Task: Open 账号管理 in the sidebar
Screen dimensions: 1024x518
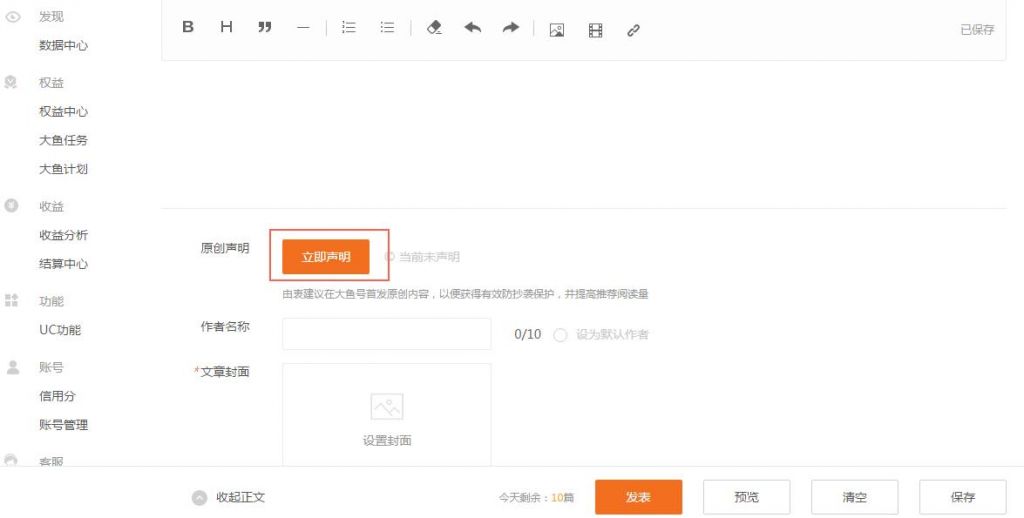Action: coord(63,425)
